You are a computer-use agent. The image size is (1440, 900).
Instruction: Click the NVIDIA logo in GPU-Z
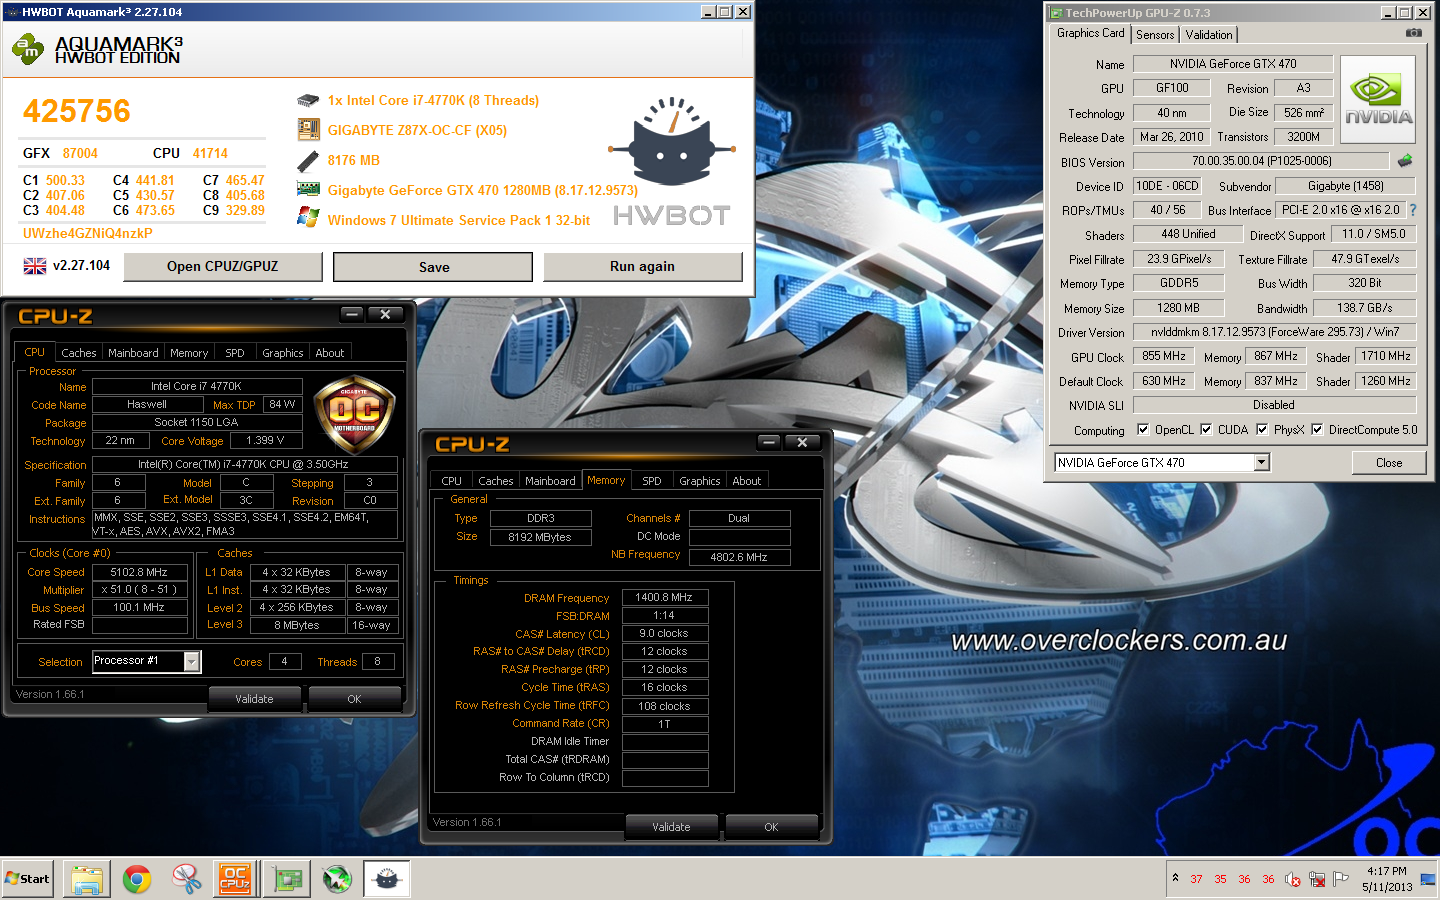tap(1378, 99)
